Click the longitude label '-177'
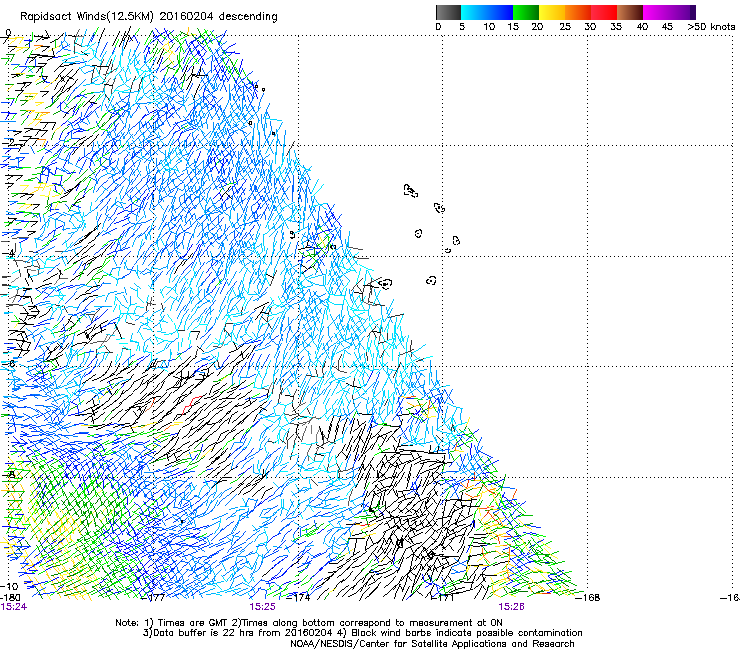 point(154,598)
